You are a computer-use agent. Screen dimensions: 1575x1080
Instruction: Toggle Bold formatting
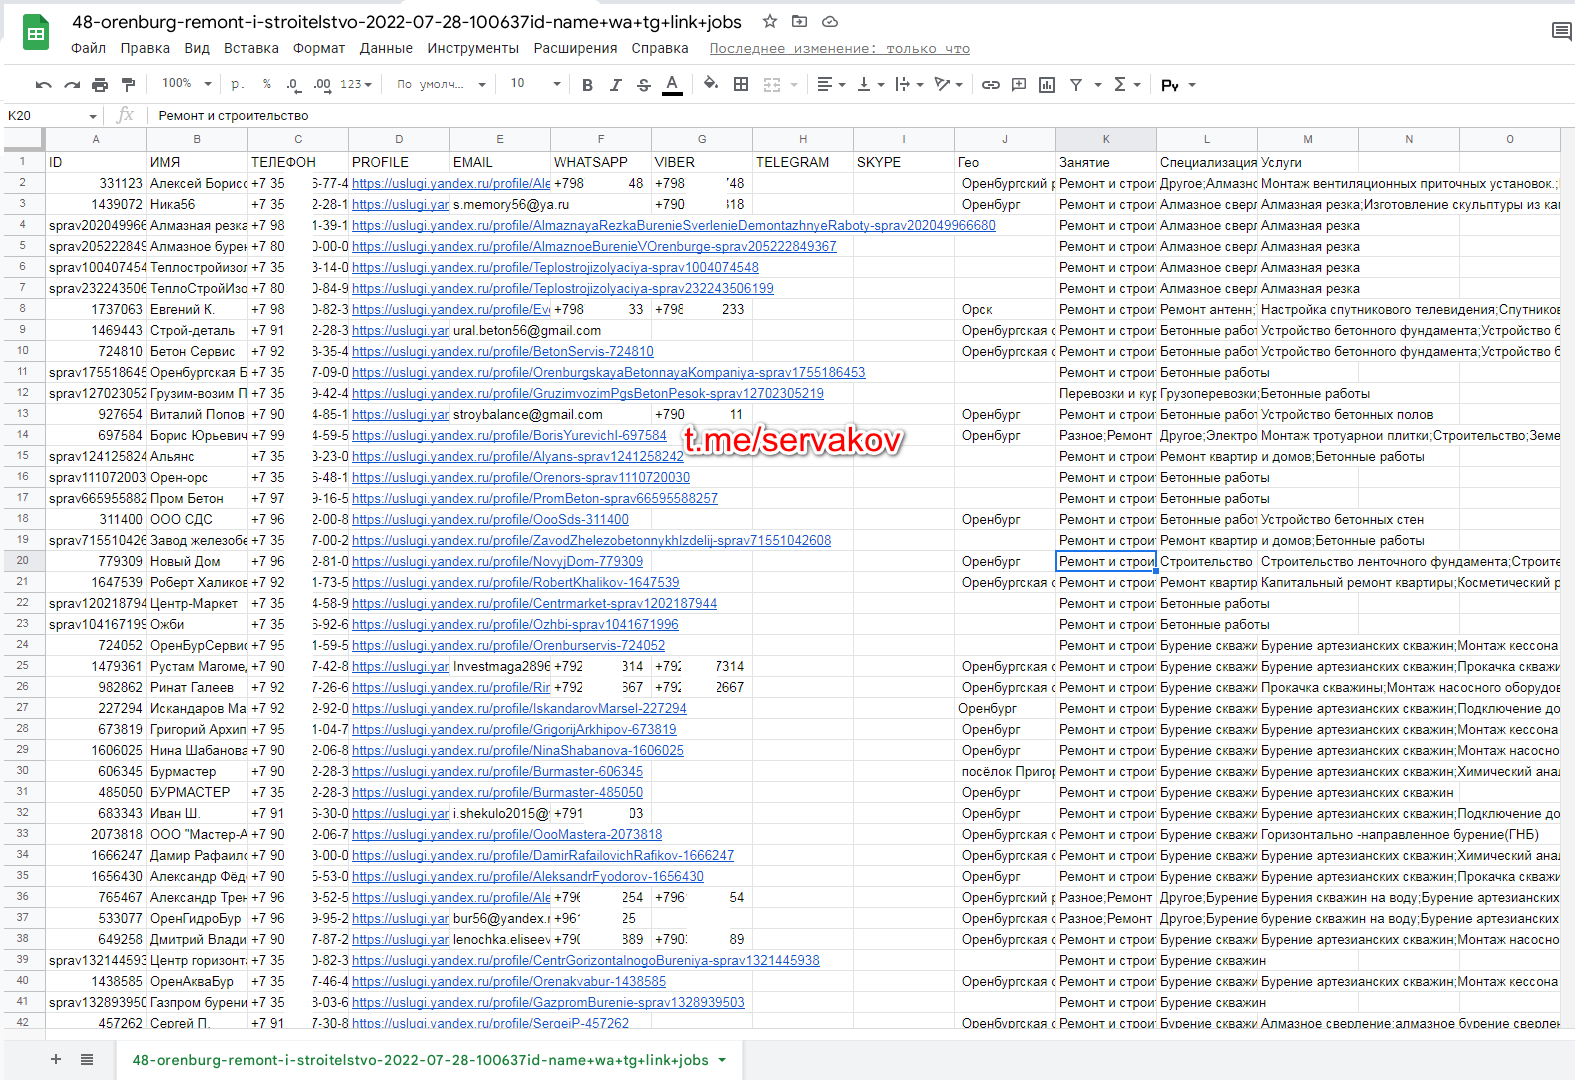click(x=587, y=85)
